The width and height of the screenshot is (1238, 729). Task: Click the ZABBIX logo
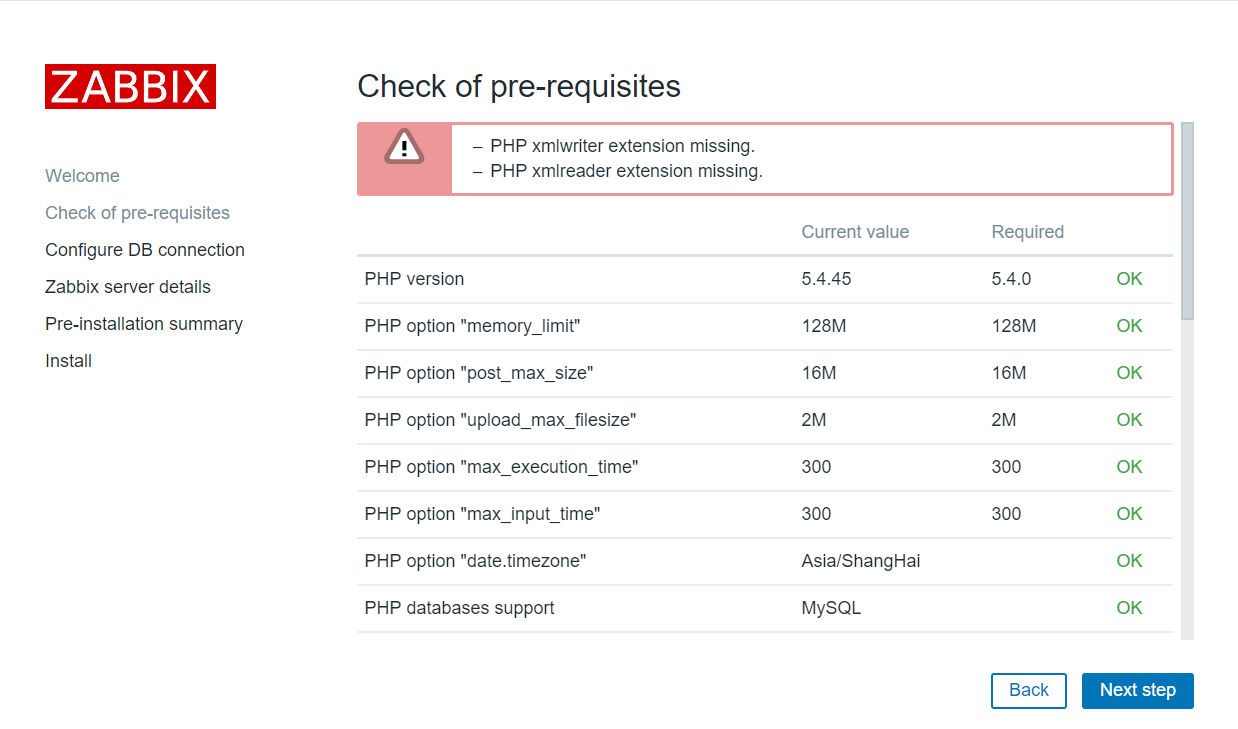(x=130, y=87)
